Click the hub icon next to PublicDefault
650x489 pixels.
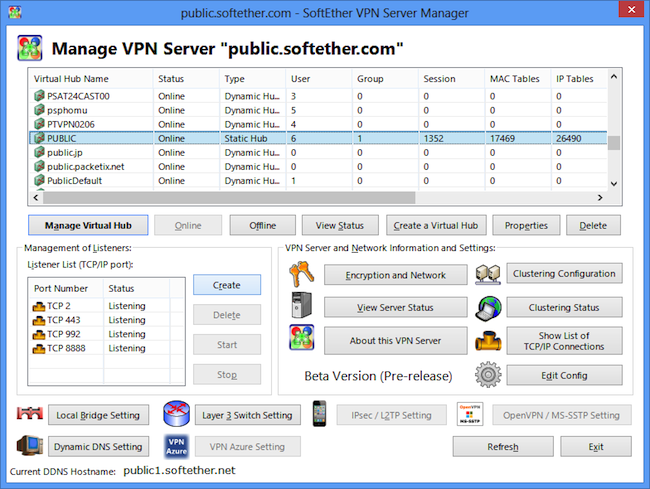coord(39,180)
